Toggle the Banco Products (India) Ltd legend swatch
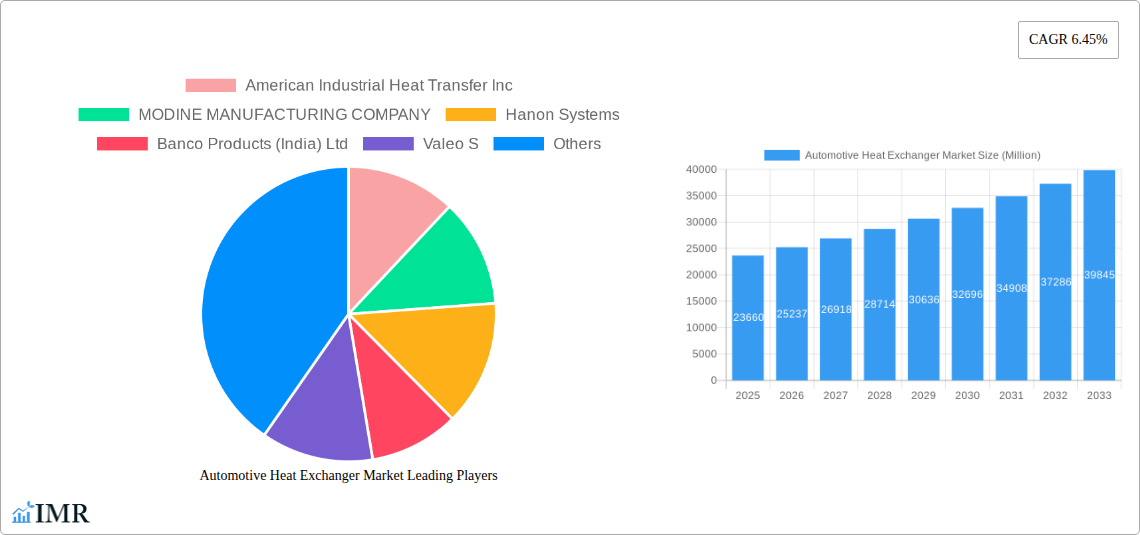1140x535 pixels. 122,144
